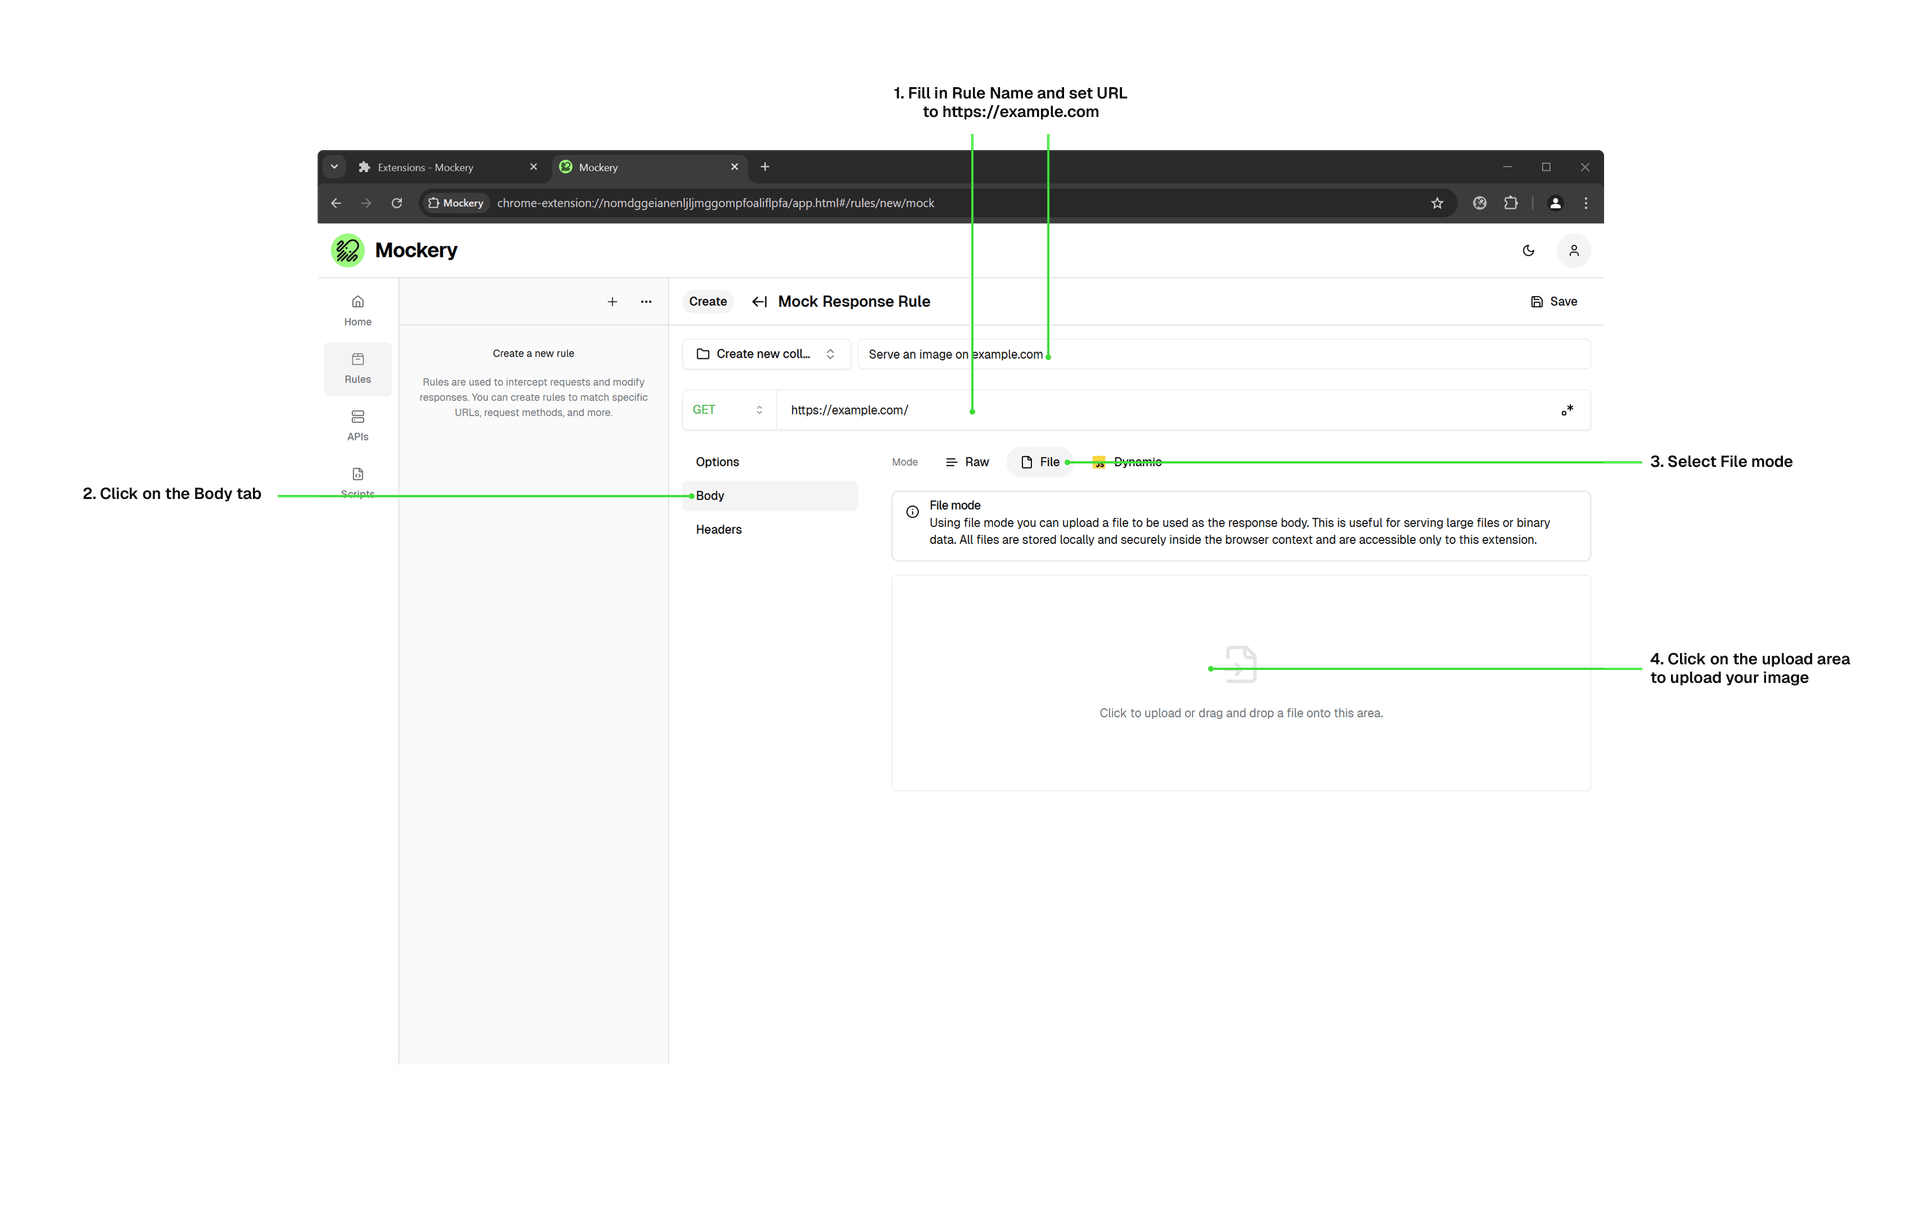Open the Home section in sidebar
1920x1215 pixels.
(x=357, y=311)
